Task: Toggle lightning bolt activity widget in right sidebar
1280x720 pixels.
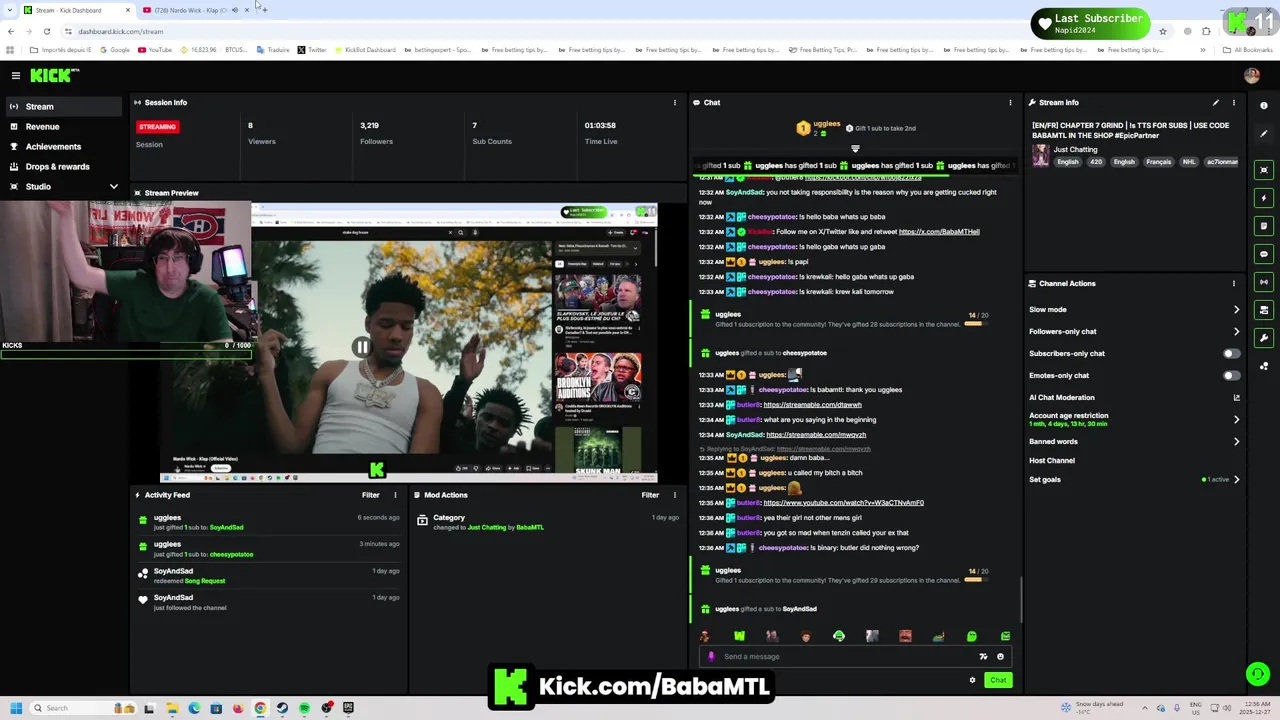Action: point(1264,198)
